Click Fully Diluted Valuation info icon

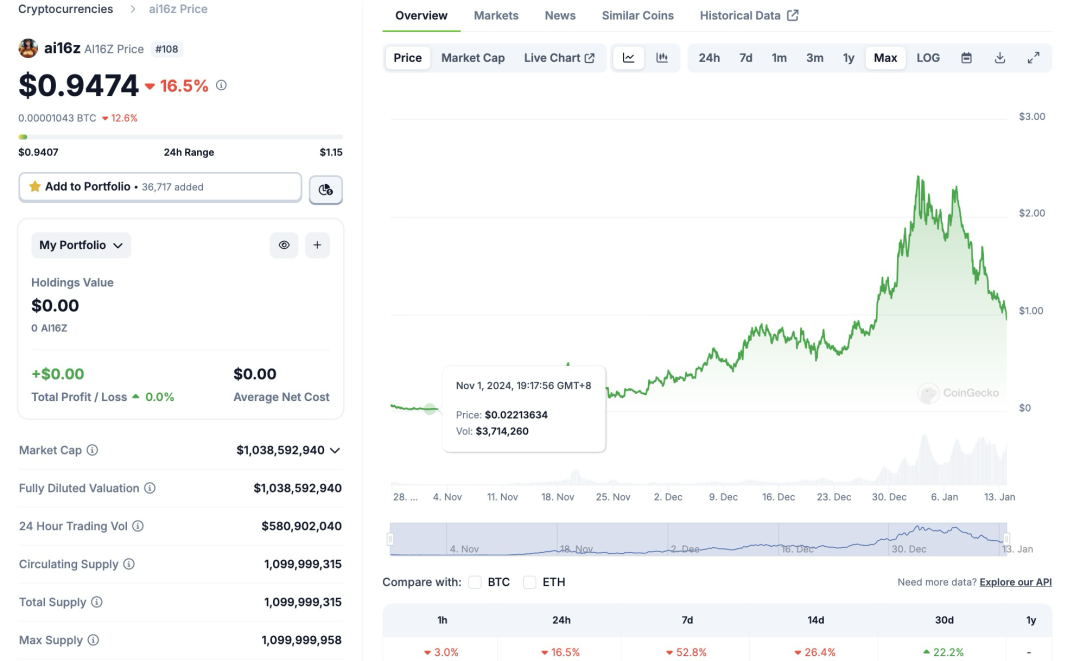point(149,487)
